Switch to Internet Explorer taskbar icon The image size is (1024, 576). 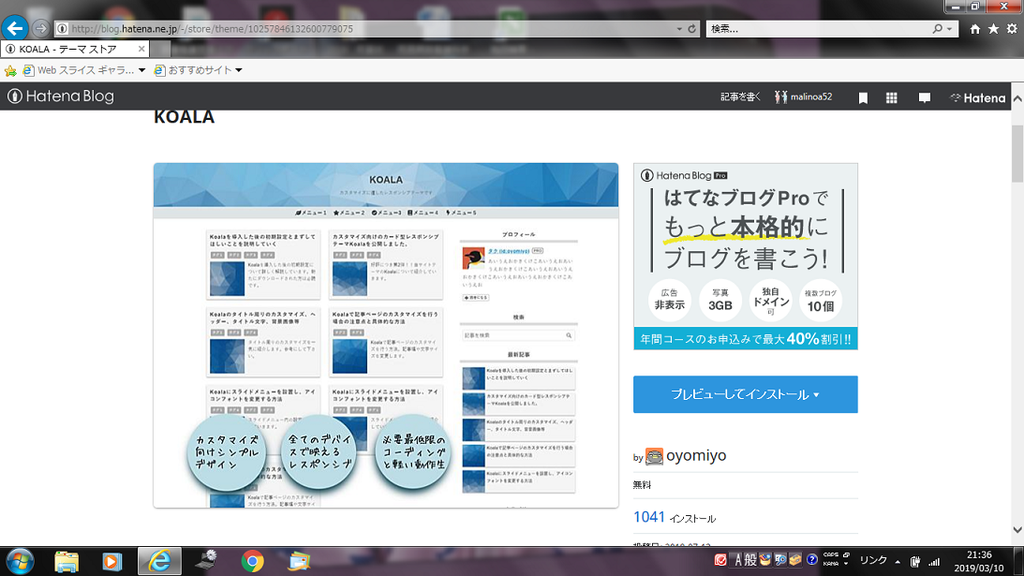coord(159,561)
